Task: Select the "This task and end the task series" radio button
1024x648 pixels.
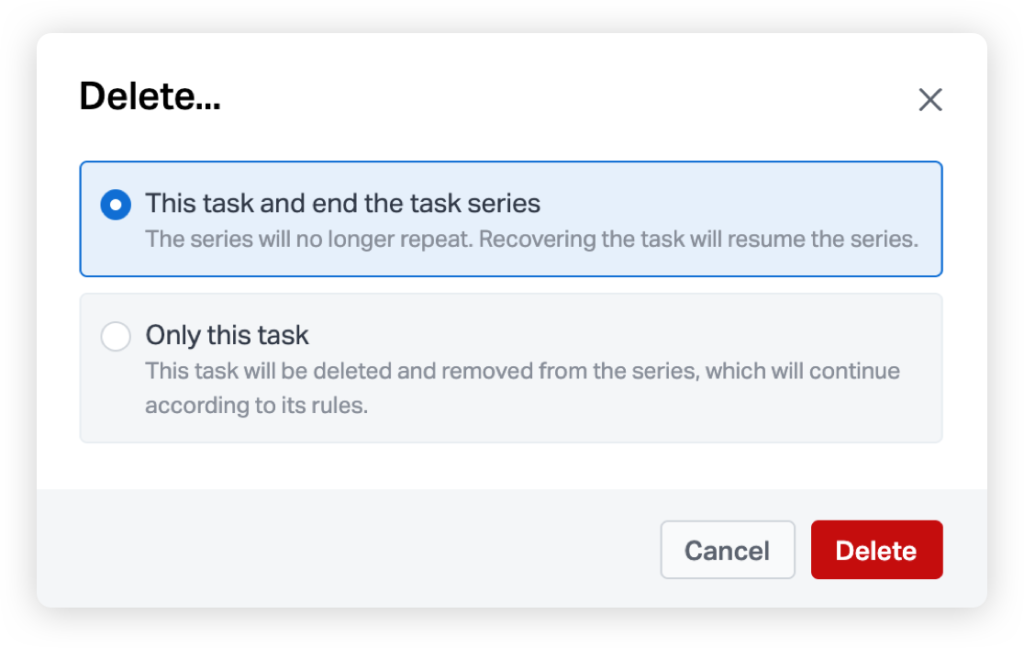Action: (x=116, y=204)
